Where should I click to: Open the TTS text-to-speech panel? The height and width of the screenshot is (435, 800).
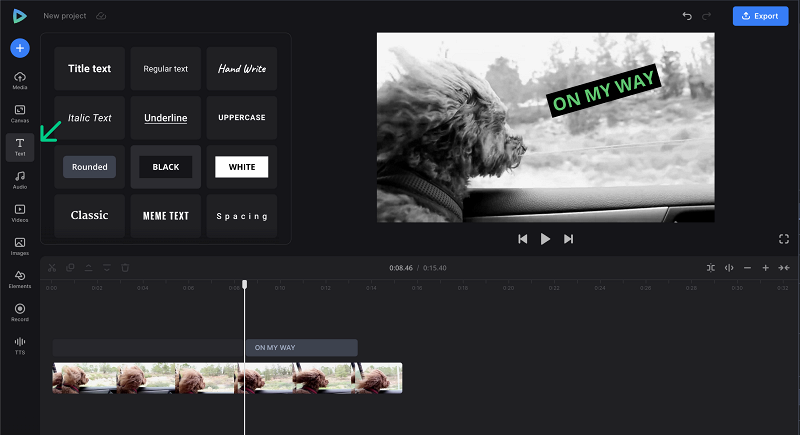(20, 346)
